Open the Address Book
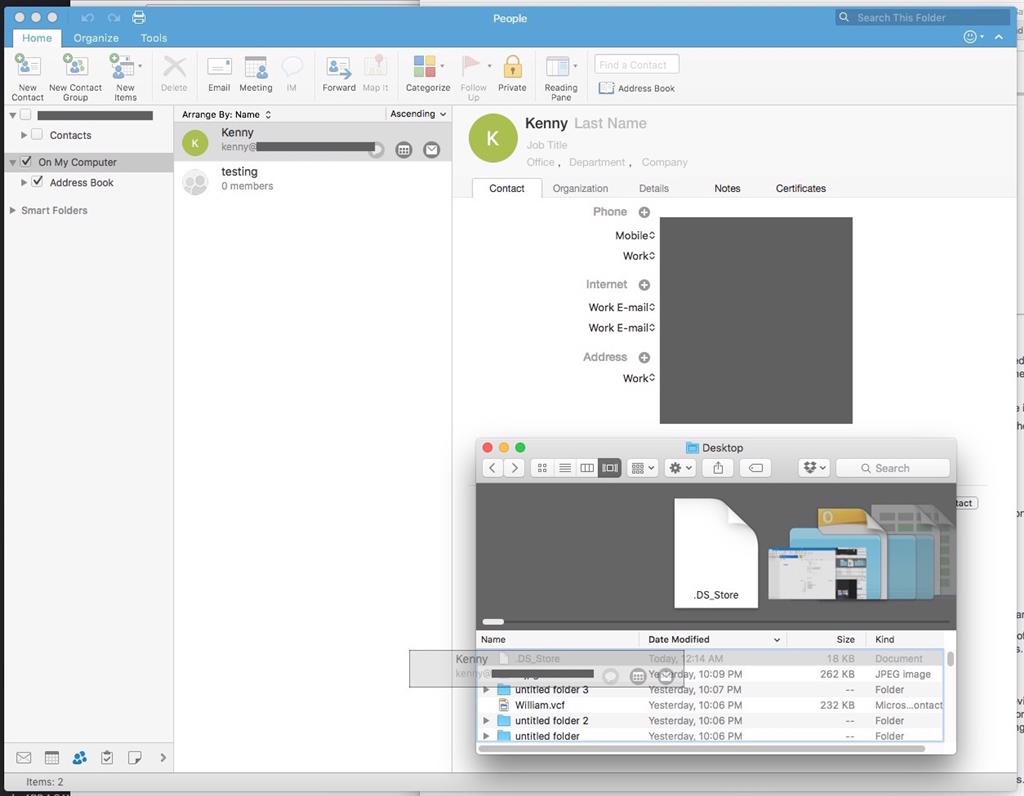Image resolution: width=1024 pixels, height=796 pixels. pos(637,88)
